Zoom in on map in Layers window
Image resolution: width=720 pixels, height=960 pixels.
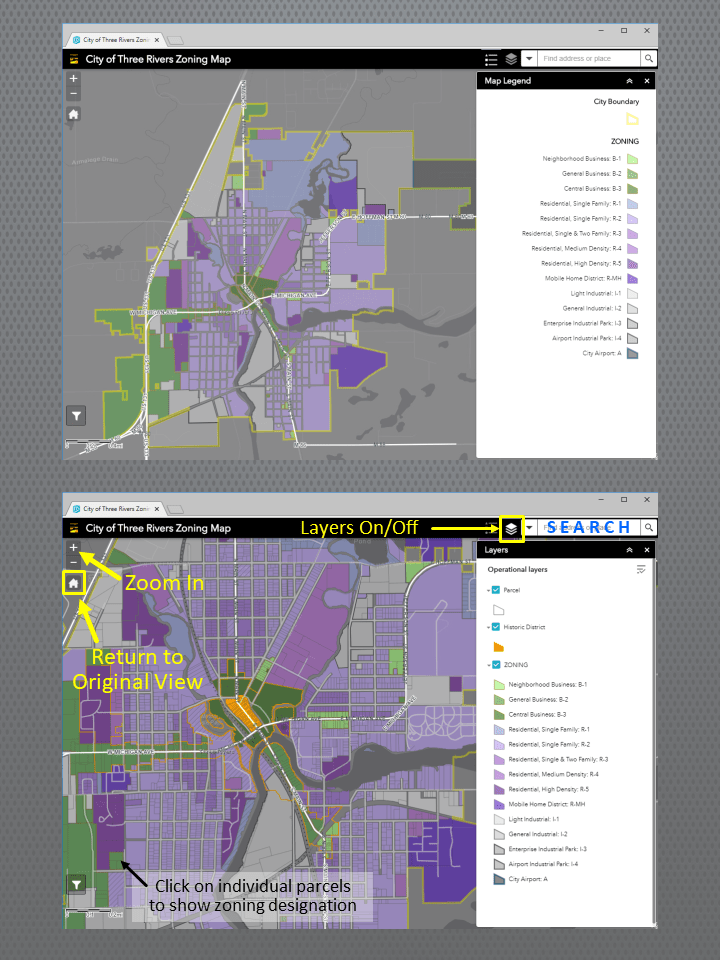73,547
